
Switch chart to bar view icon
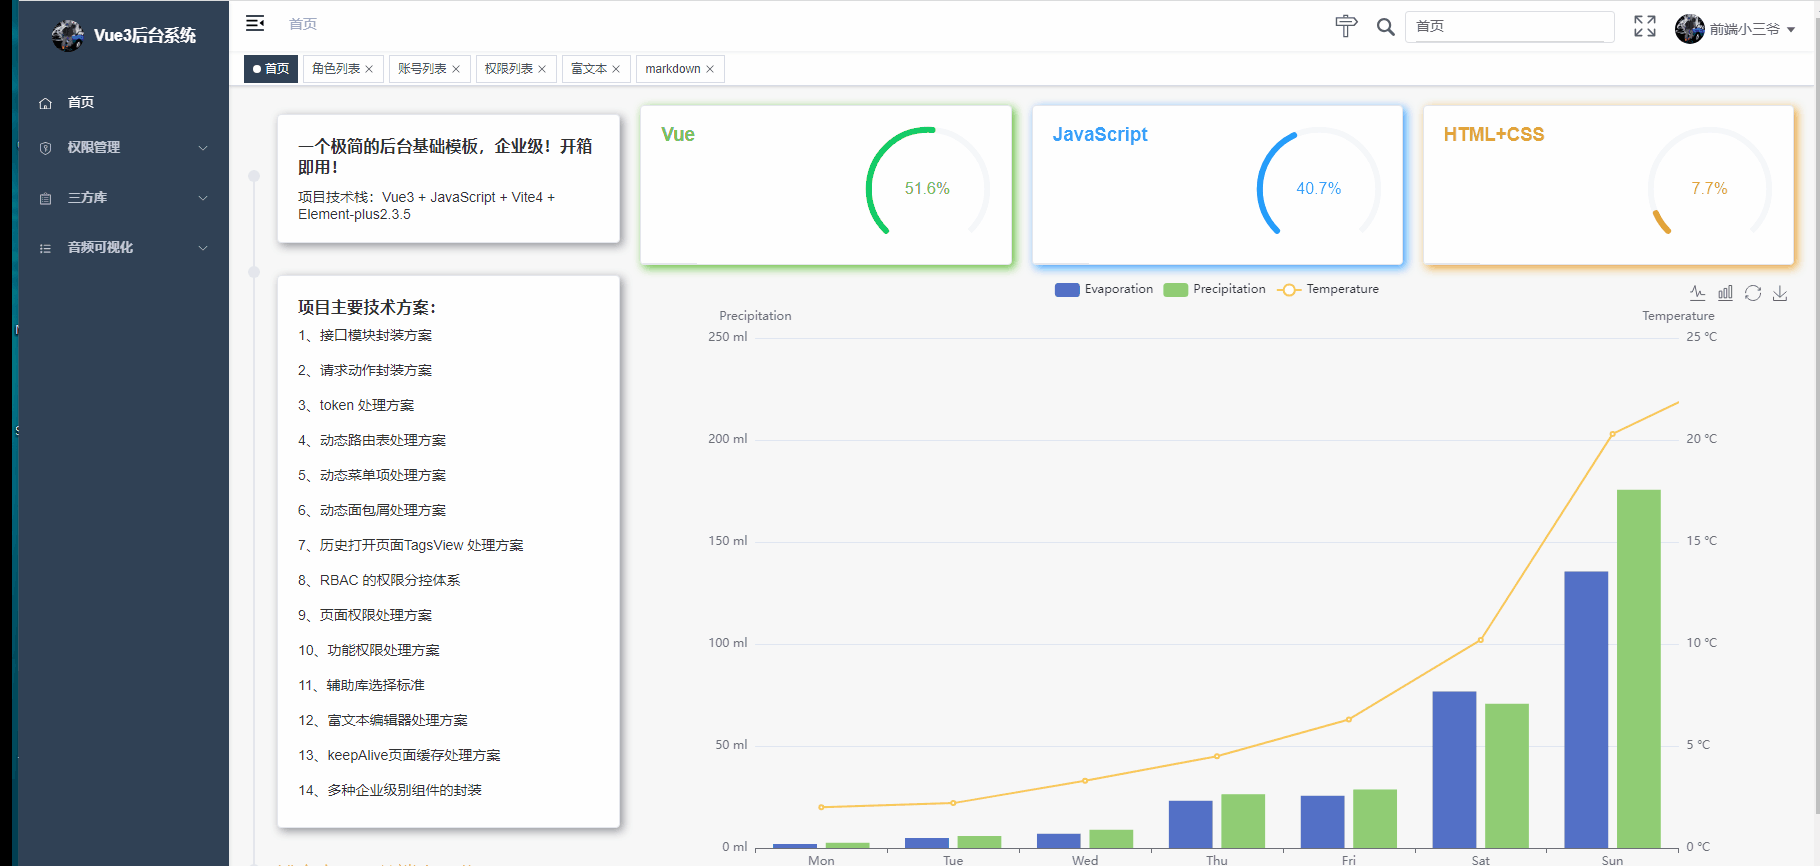(1725, 293)
